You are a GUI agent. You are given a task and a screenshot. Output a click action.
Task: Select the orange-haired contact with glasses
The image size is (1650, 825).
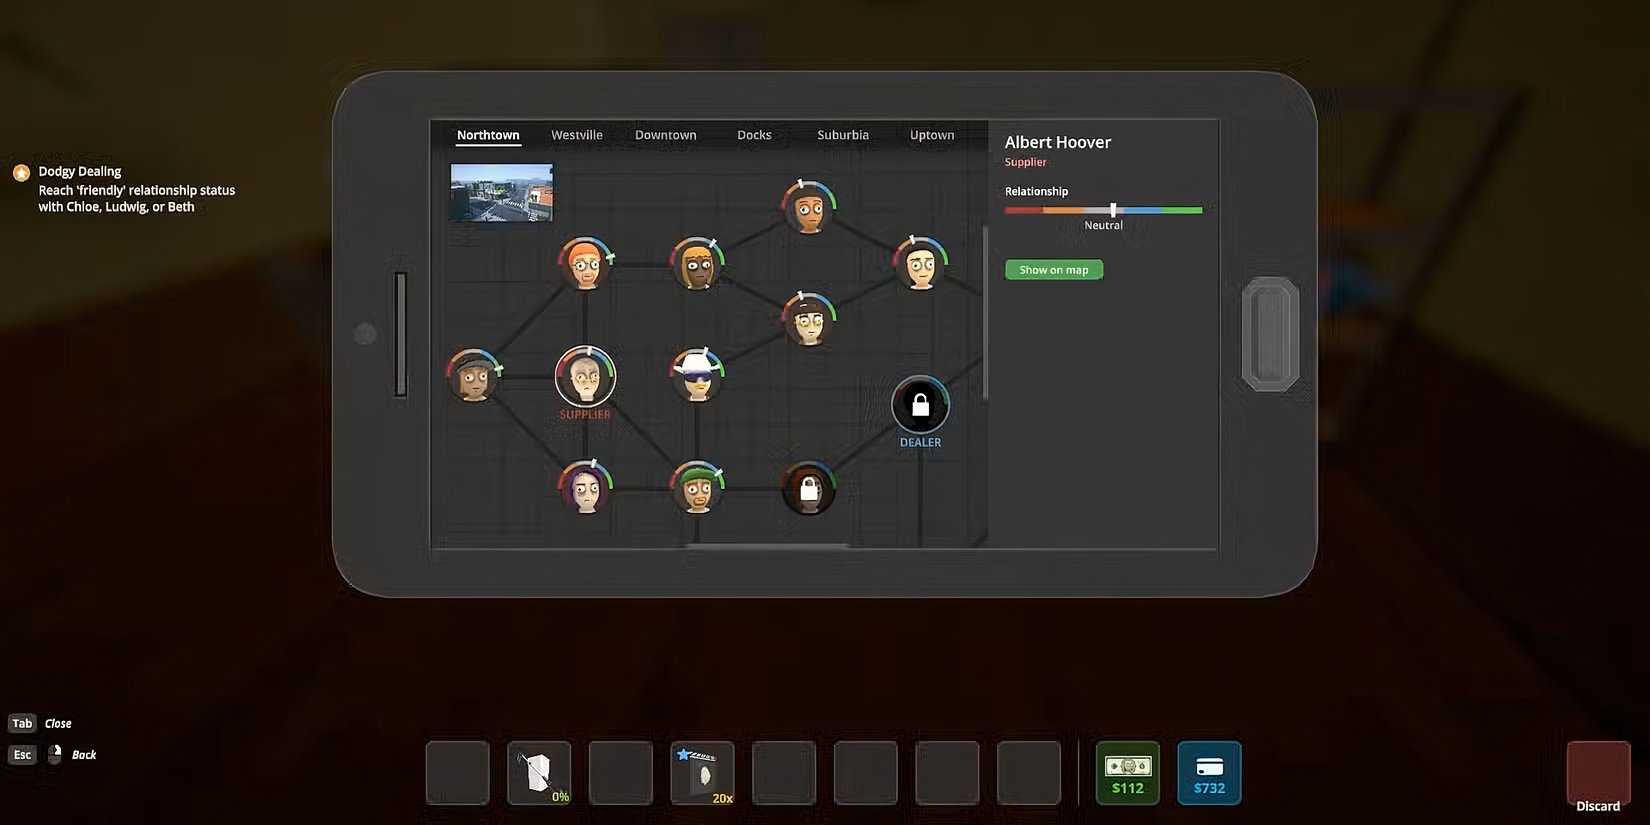[585, 264]
